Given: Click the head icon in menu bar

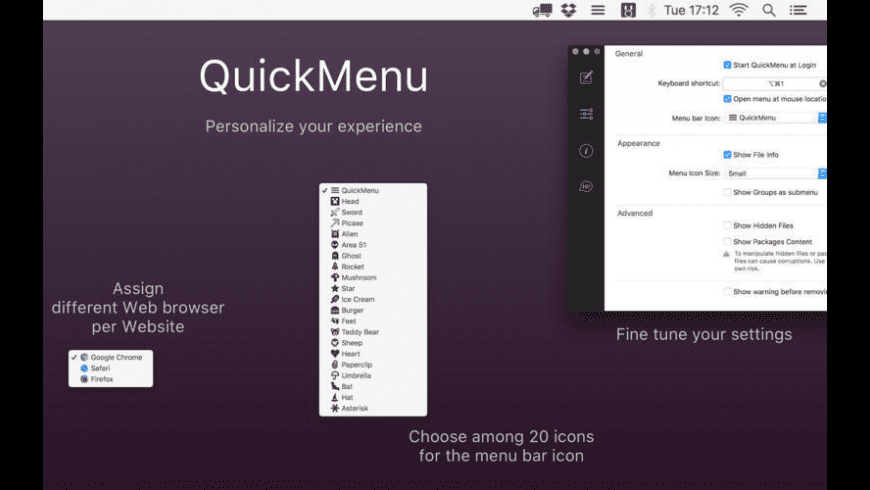Looking at the screenshot, I should point(628,10).
